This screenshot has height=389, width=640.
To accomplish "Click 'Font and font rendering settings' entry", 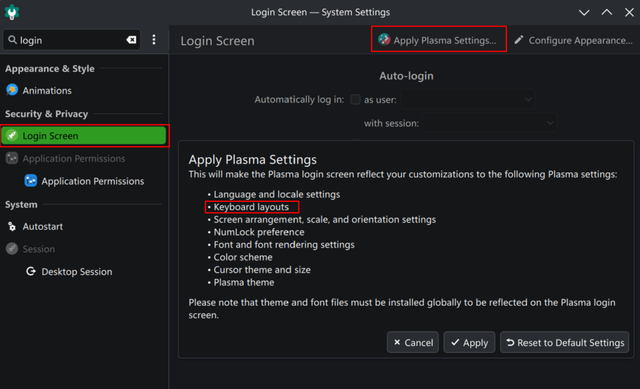I will tap(284, 245).
